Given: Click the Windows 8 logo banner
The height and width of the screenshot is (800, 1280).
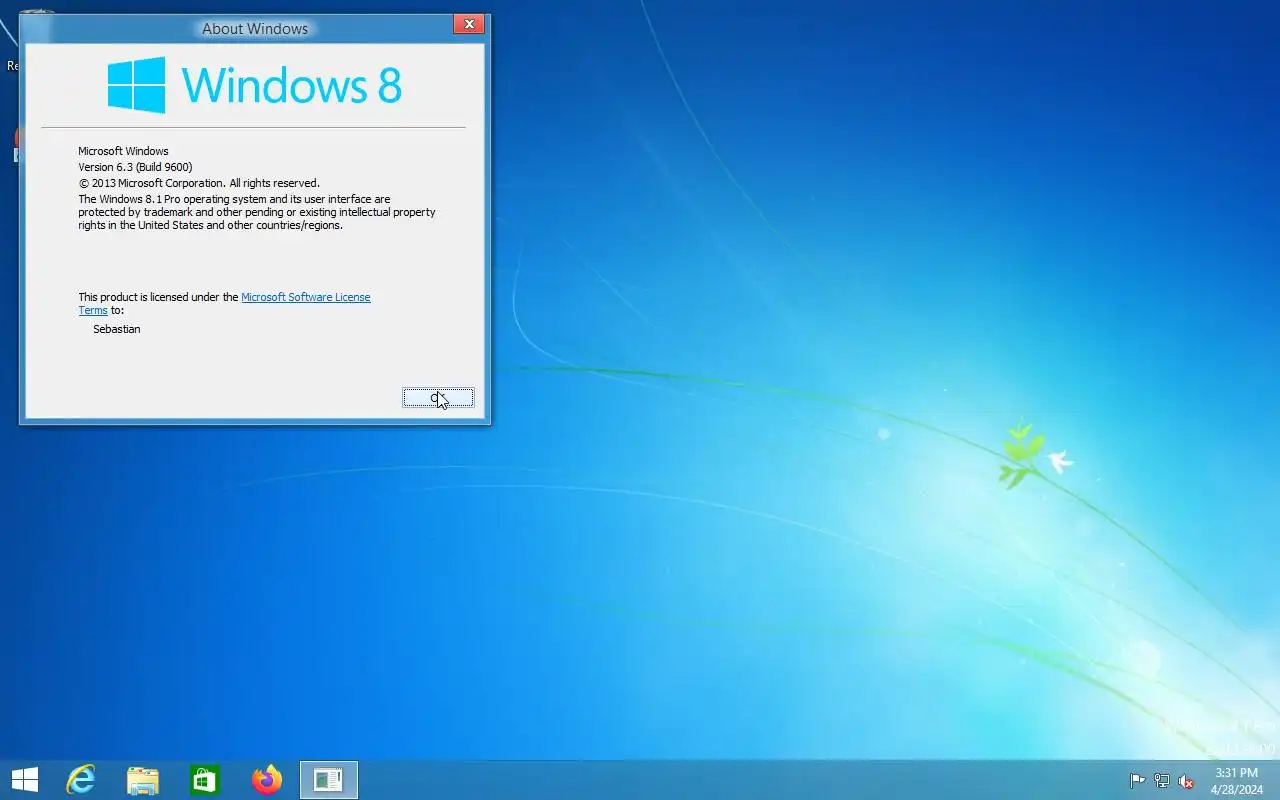Looking at the screenshot, I should click(x=255, y=85).
